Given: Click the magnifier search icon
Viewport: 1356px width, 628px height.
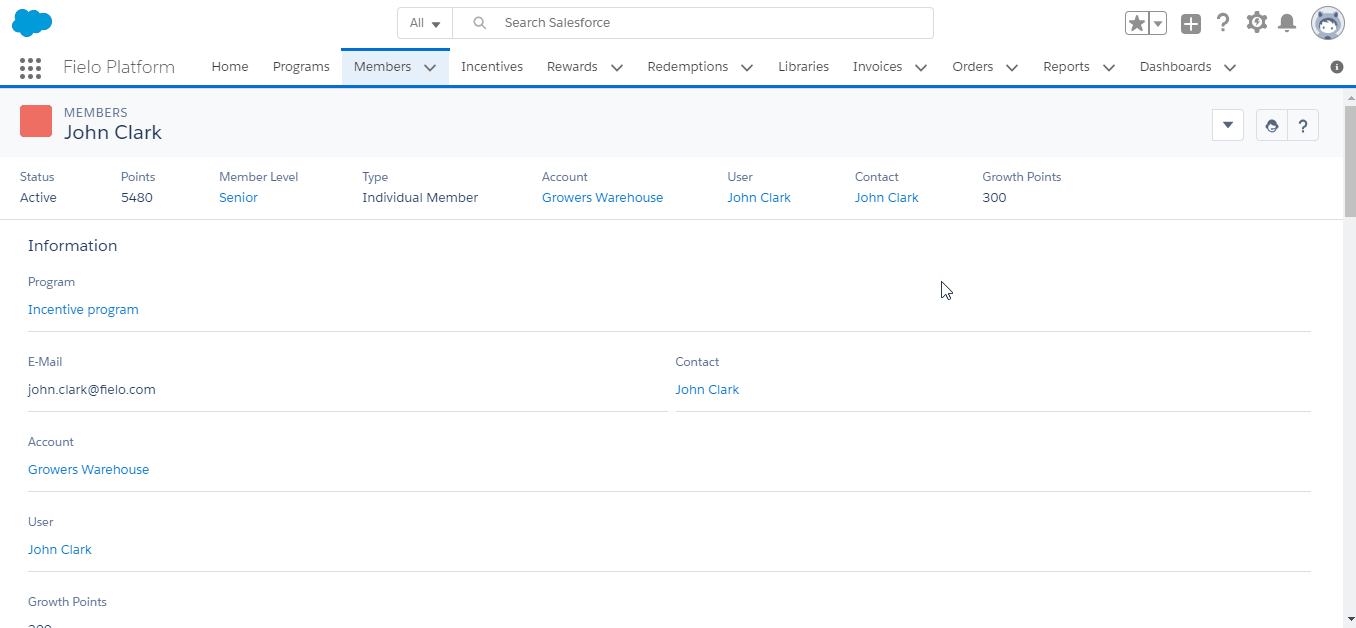Looking at the screenshot, I should pos(480,23).
